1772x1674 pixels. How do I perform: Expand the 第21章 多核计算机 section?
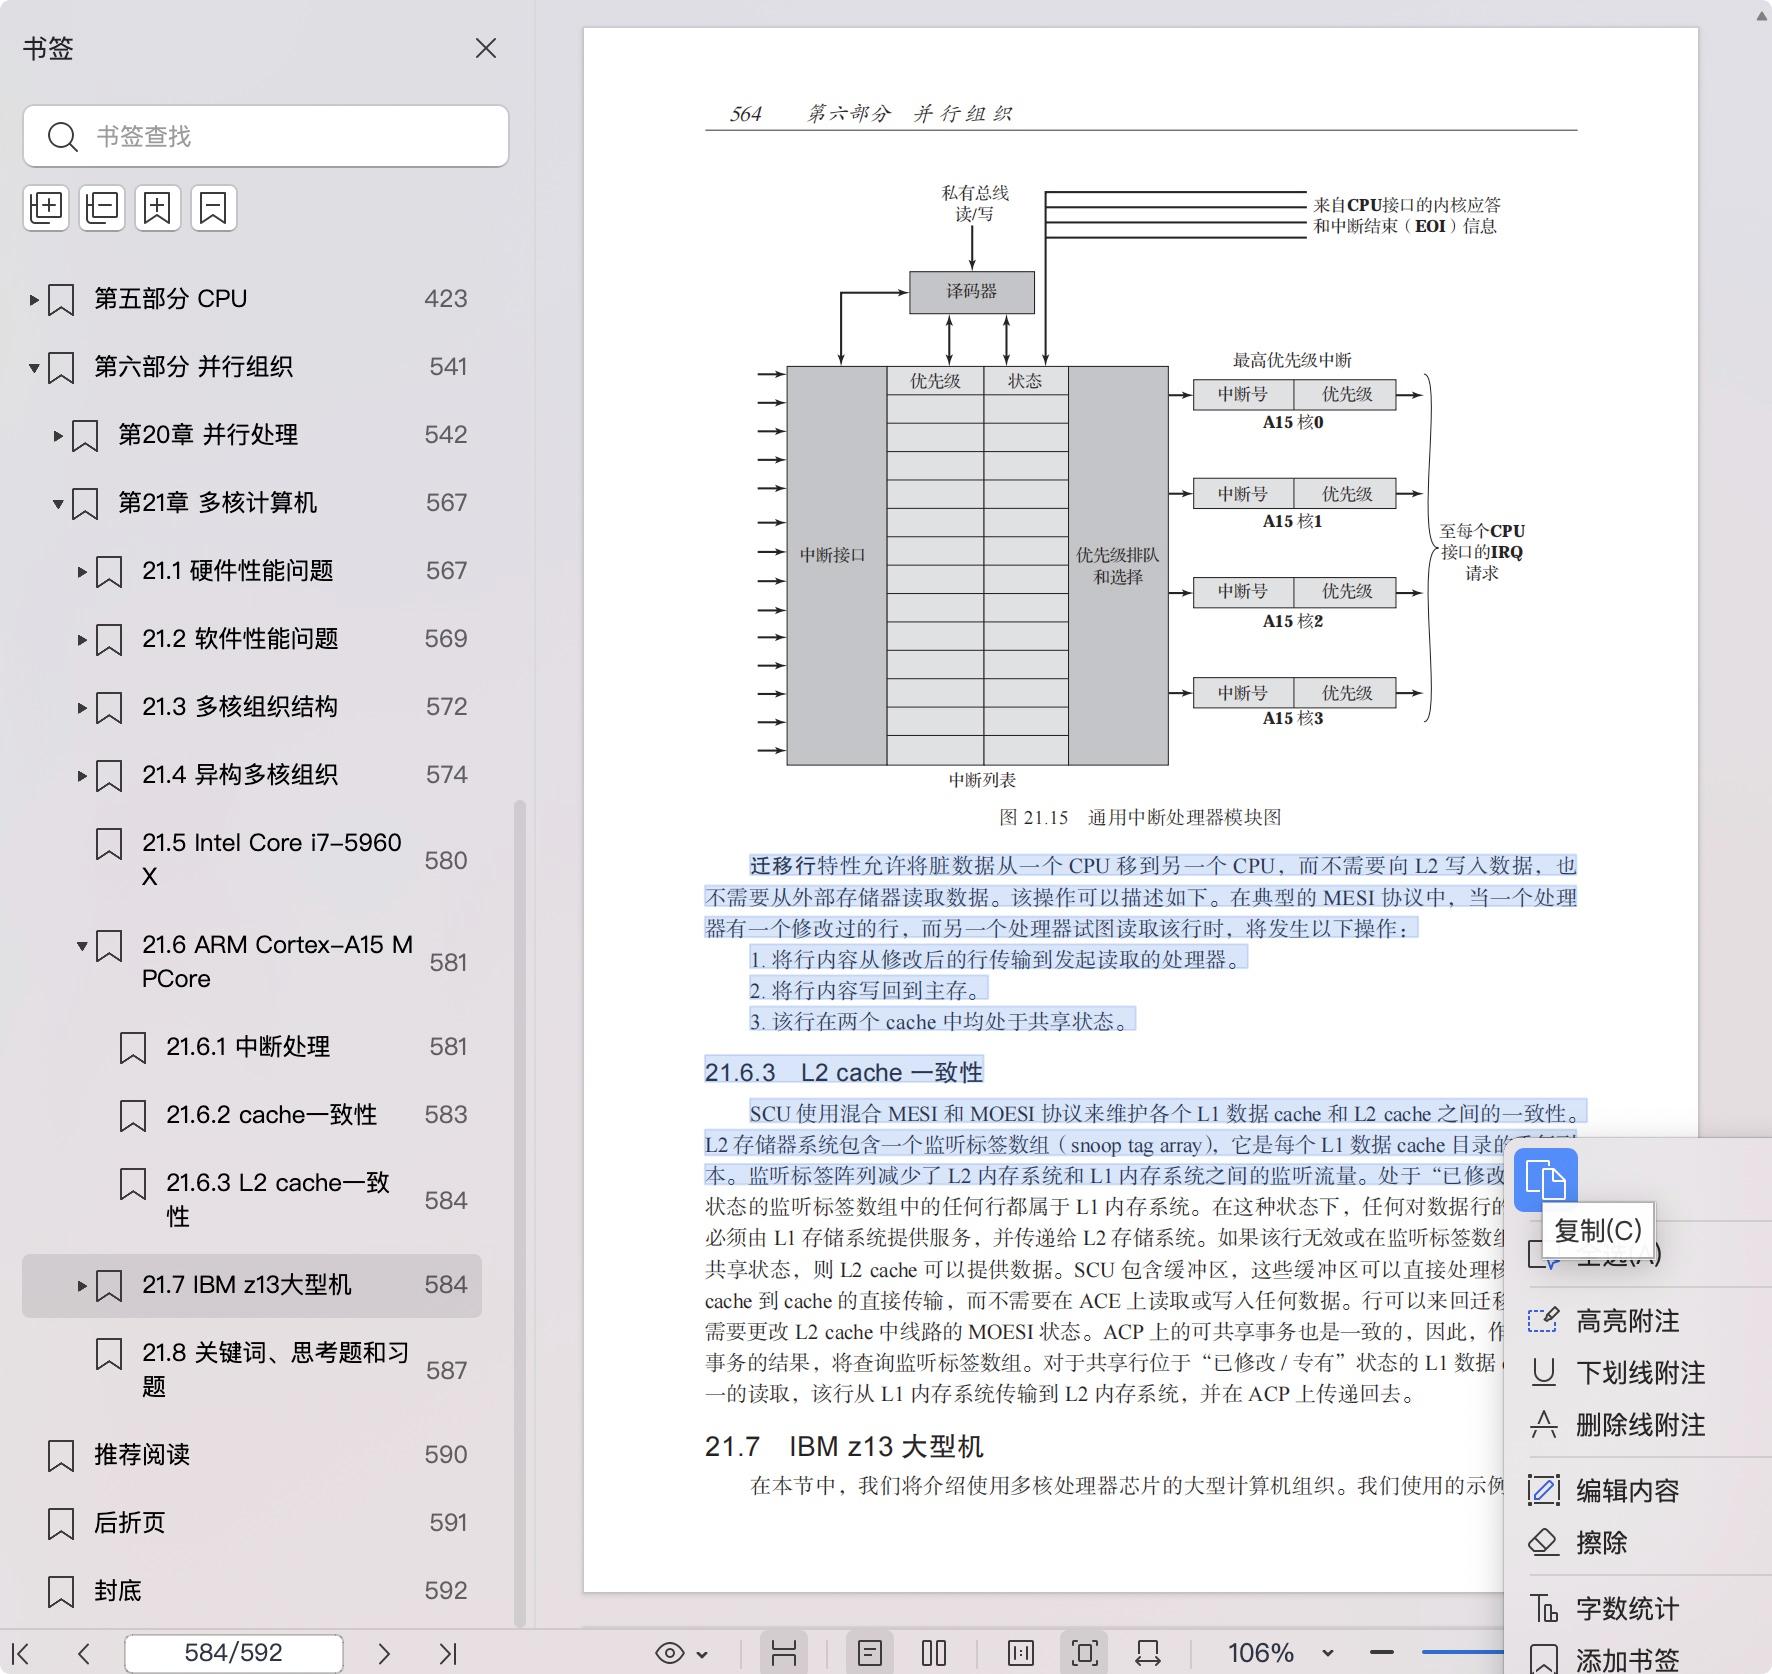pos(58,502)
